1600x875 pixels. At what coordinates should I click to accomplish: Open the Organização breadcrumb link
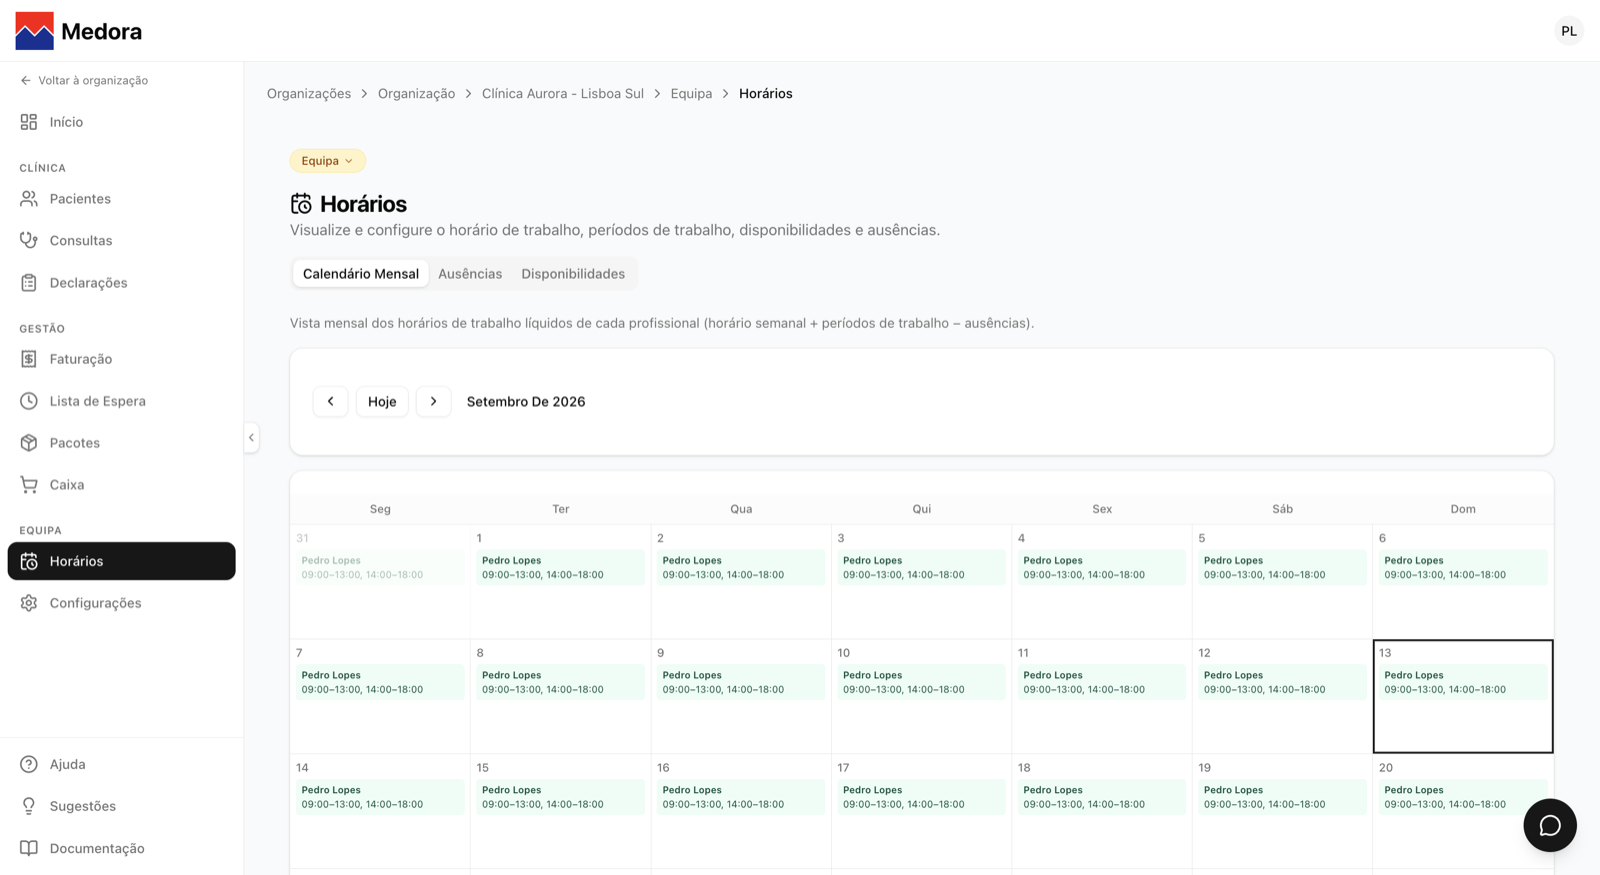(x=416, y=93)
